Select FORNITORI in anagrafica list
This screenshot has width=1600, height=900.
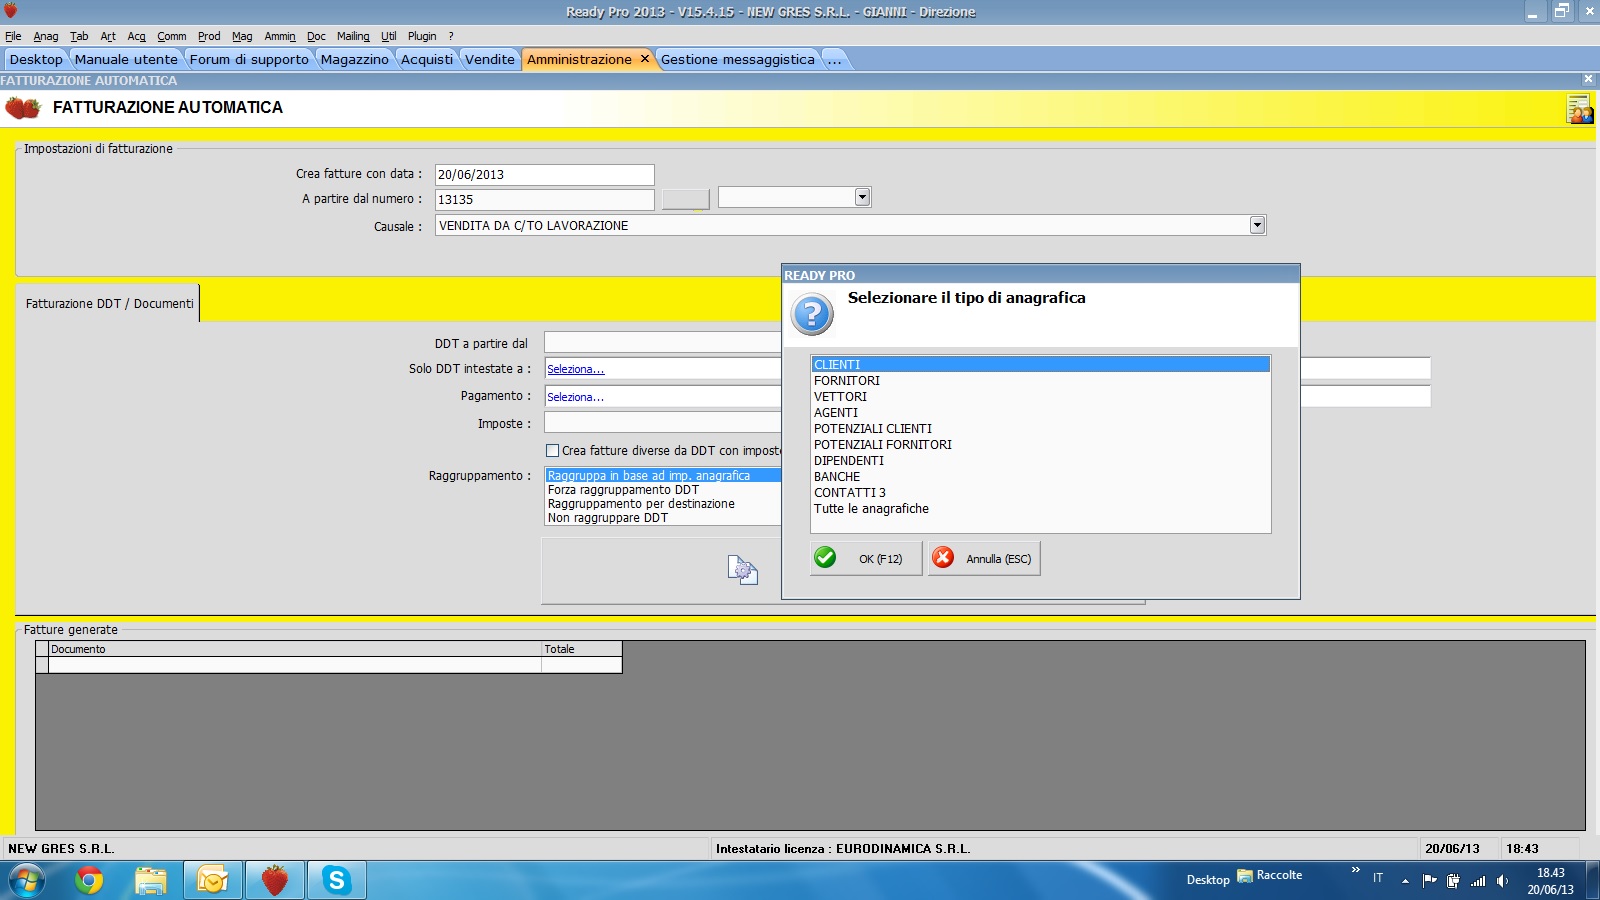pos(1040,381)
